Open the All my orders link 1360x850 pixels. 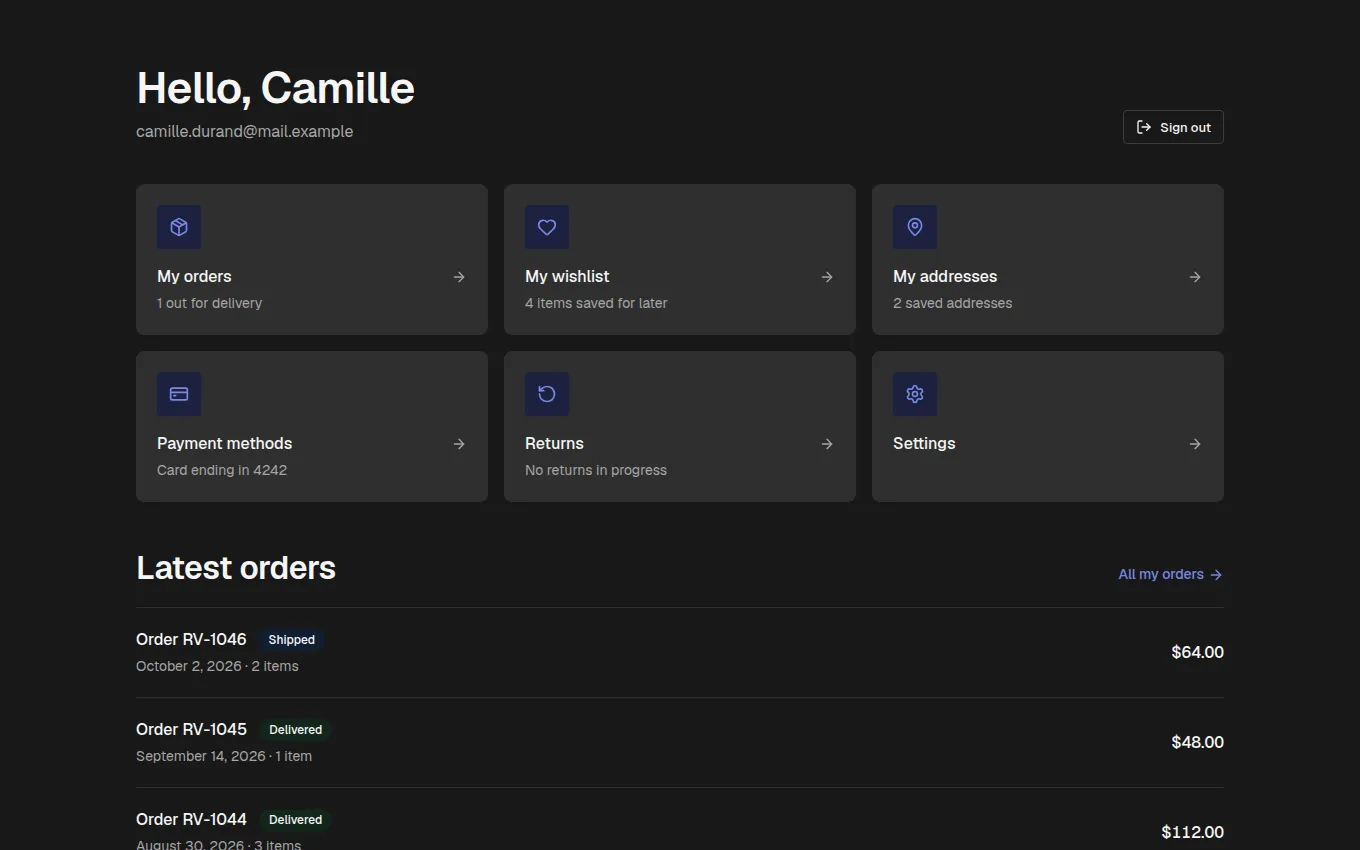tap(1170, 574)
